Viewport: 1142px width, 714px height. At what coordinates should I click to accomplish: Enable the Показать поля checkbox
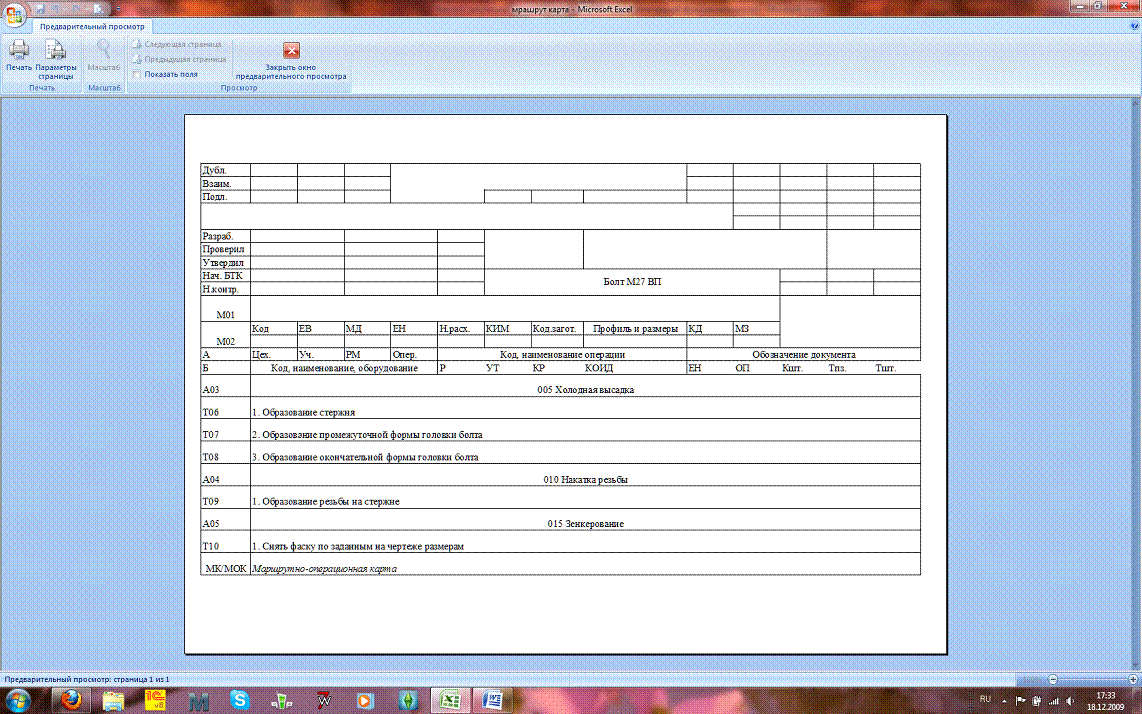[137, 74]
